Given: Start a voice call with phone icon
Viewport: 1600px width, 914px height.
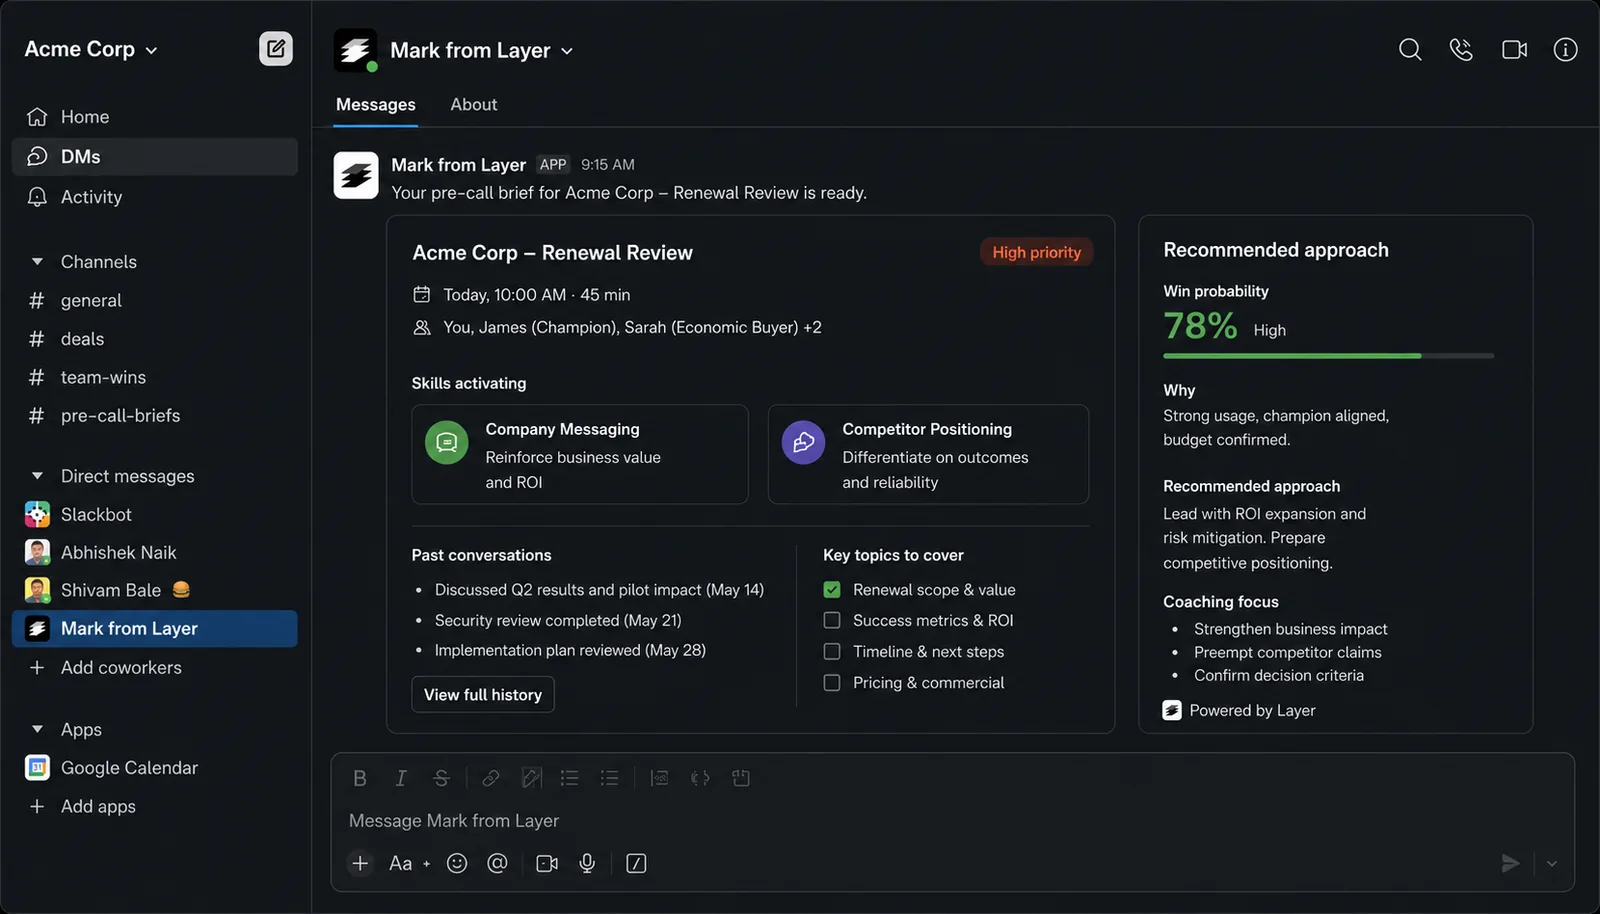Looking at the screenshot, I should click(1461, 49).
